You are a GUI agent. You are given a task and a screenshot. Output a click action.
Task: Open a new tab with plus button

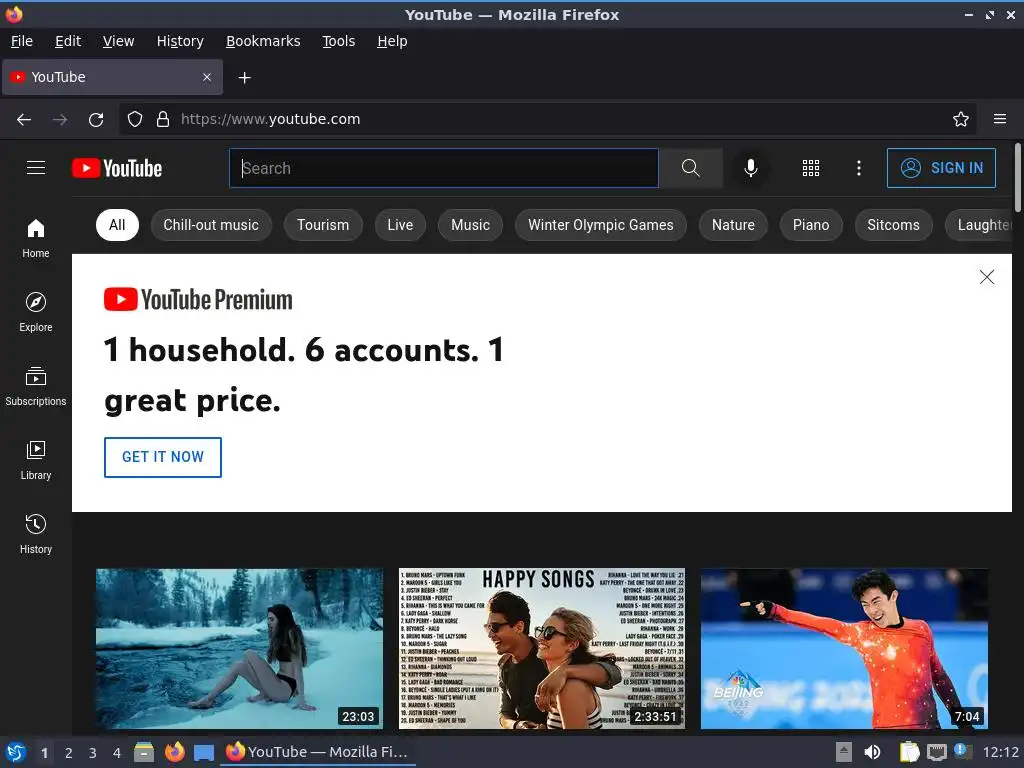[x=244, y=78]
